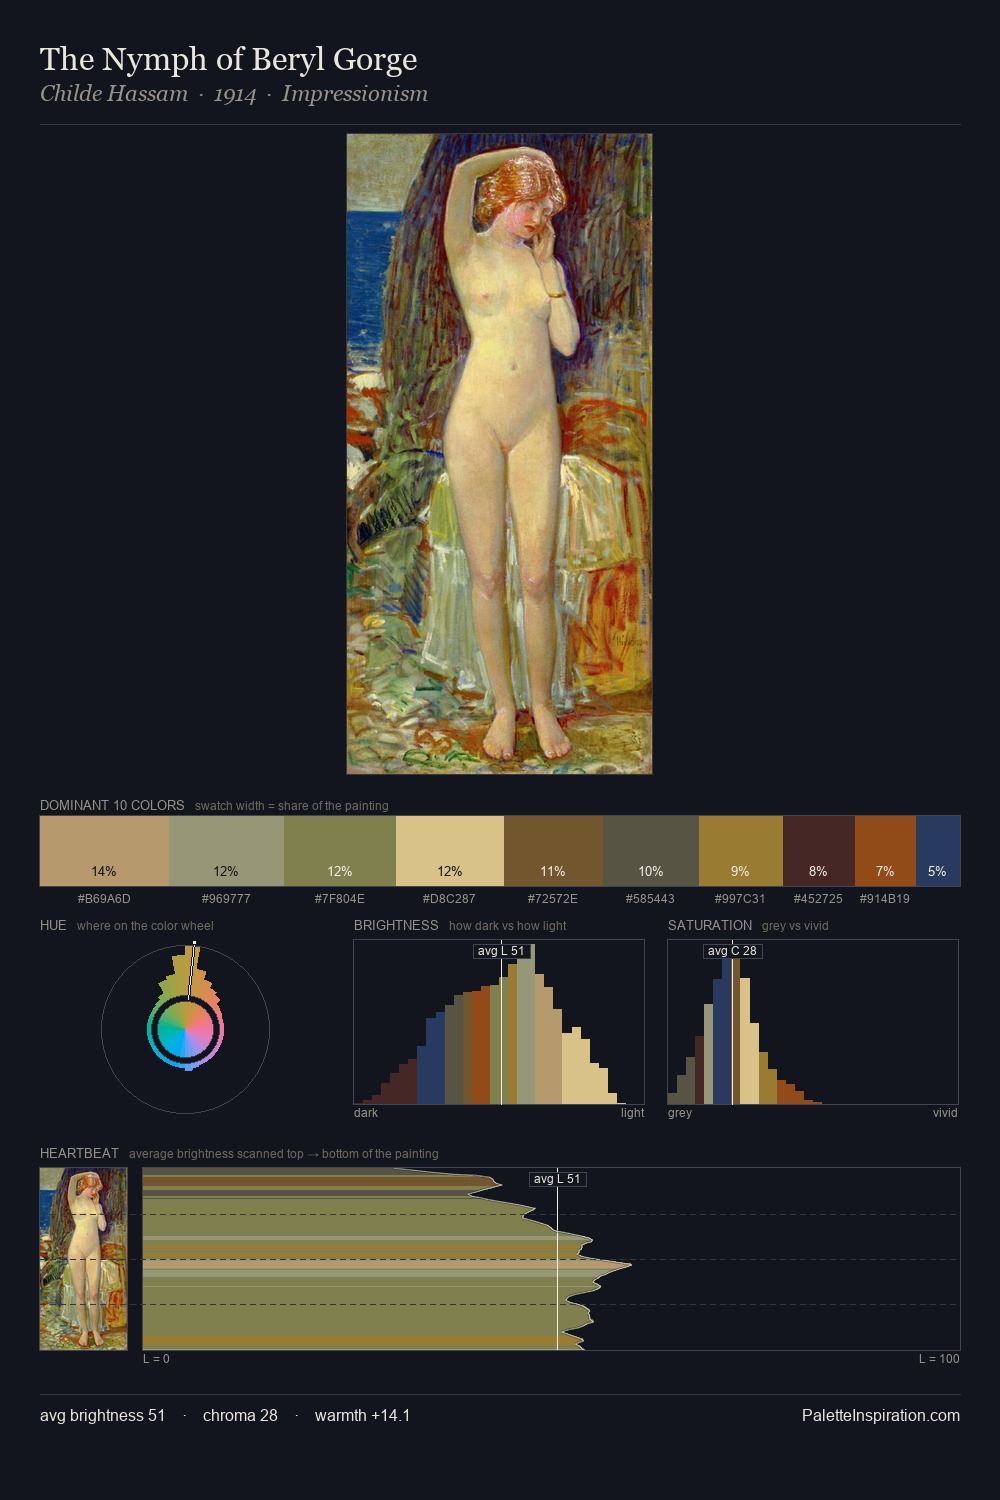
Task: Click the hex code #997C31 label
Action: (740, 899)
